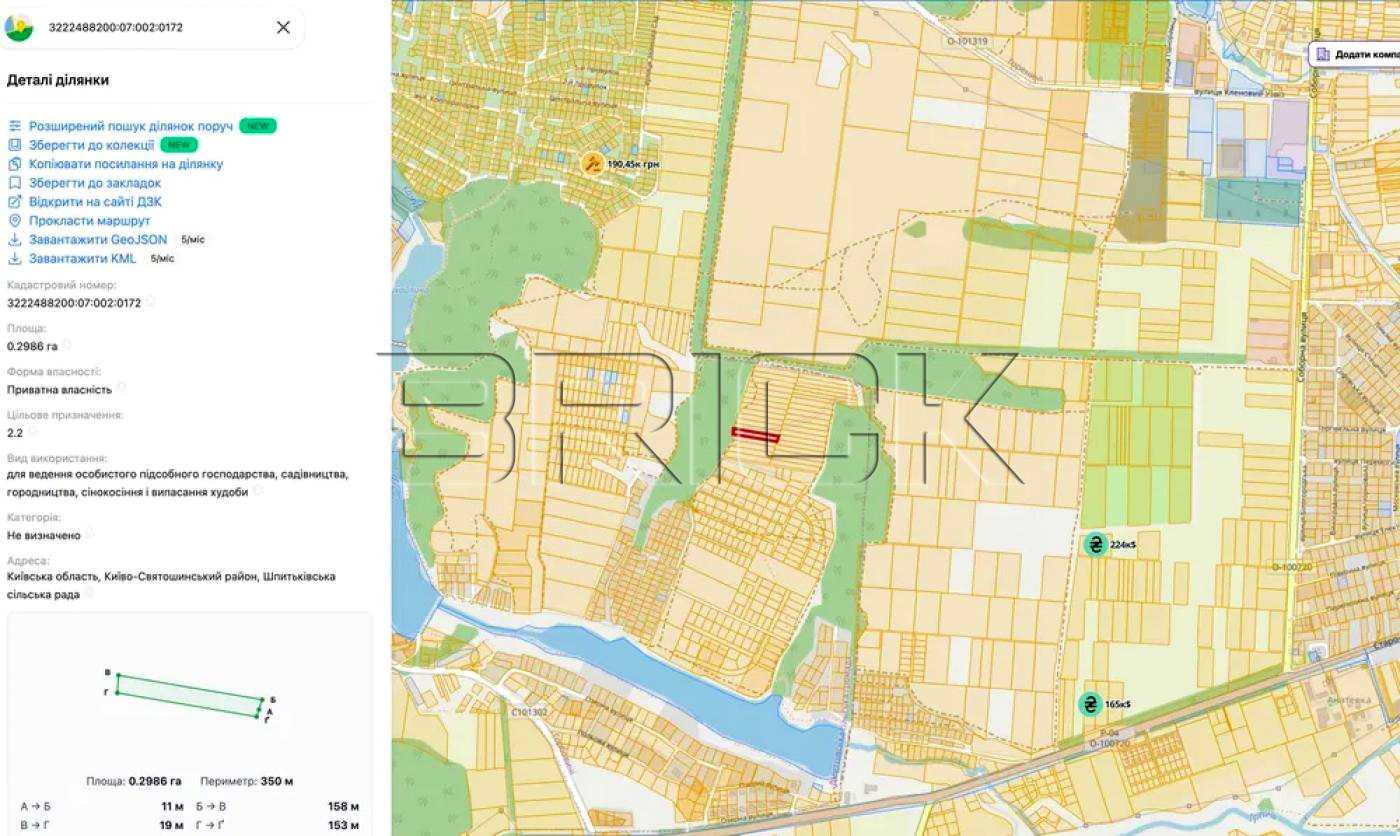This screenshot has height=836, width=1400.
Task: Click the app logo in the search bar
Action: pyautogui.click(x=19, y=27)
